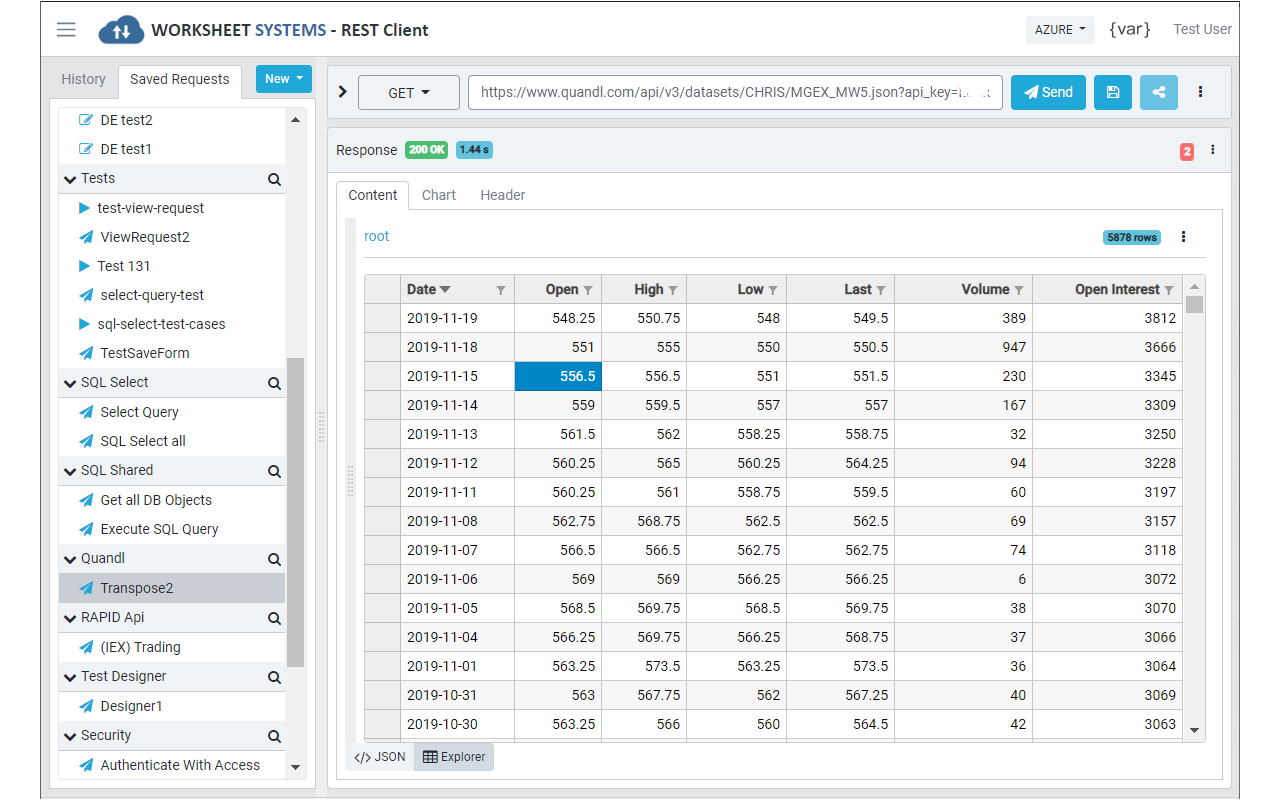Search within the SQL Shared folder

pos(274,472)
